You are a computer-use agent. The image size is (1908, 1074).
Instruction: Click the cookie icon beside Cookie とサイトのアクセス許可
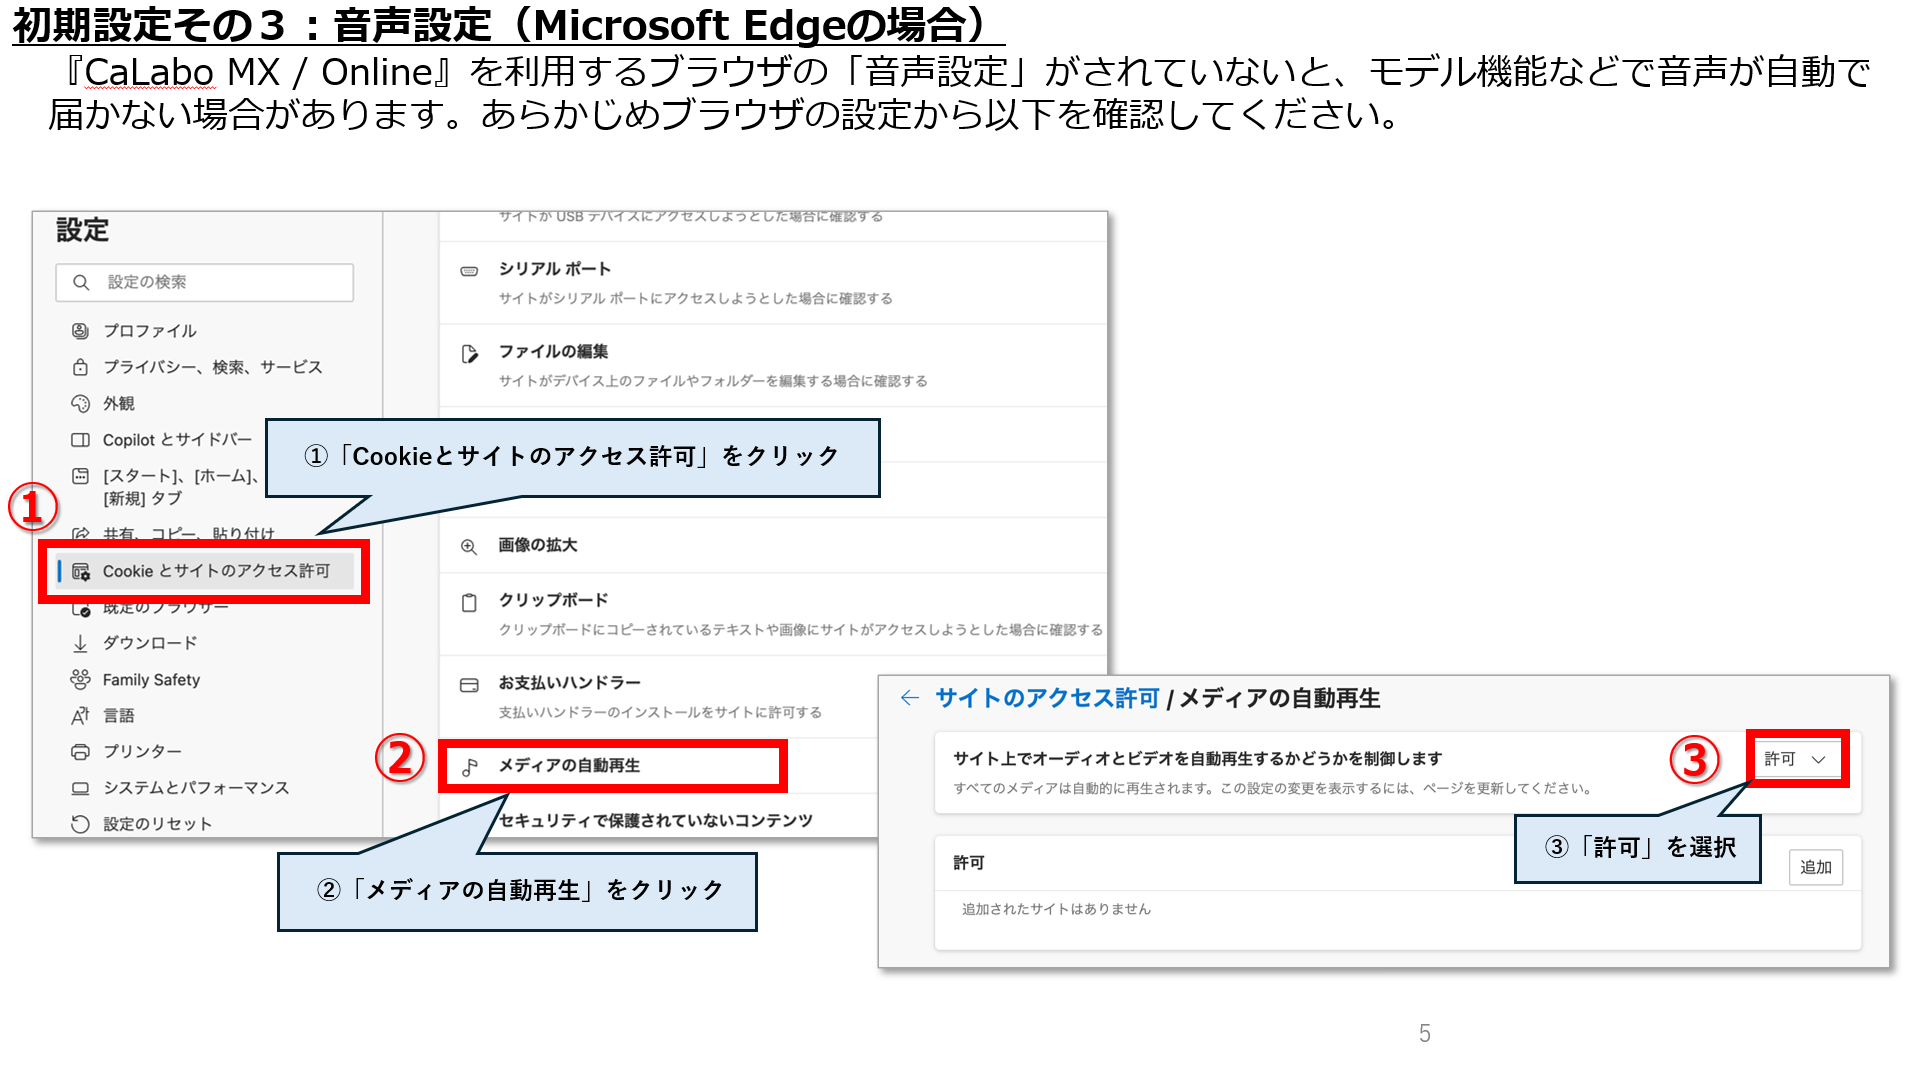click(x=81, y=571)
